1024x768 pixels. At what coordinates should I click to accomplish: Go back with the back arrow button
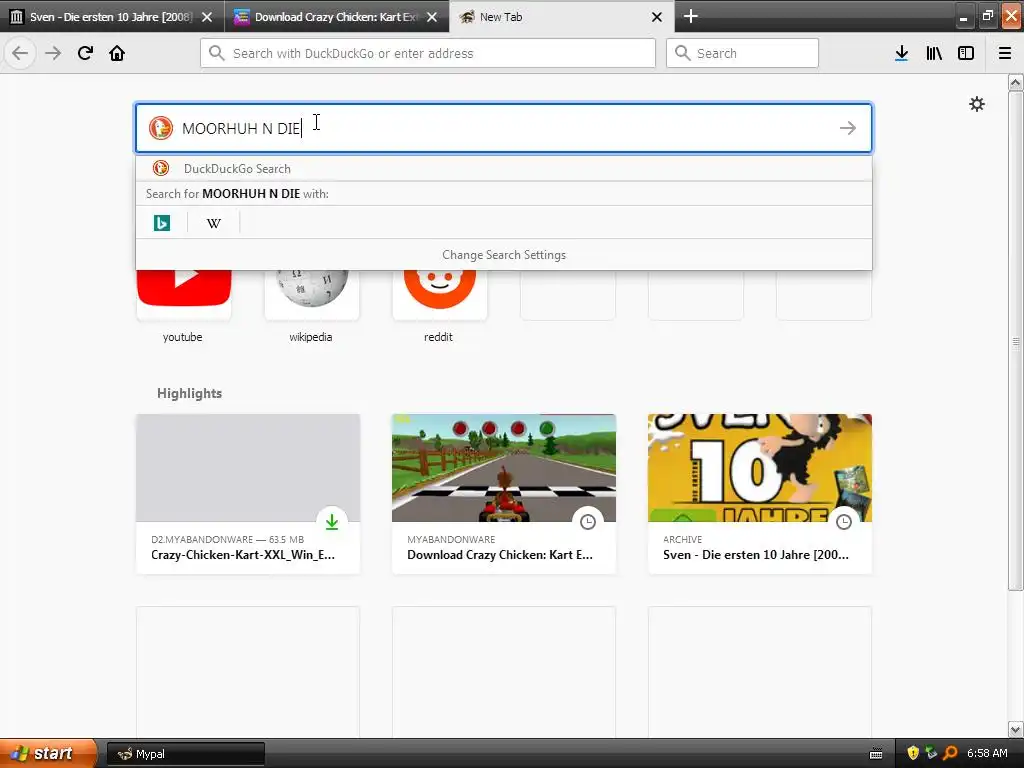coord(20,53)
